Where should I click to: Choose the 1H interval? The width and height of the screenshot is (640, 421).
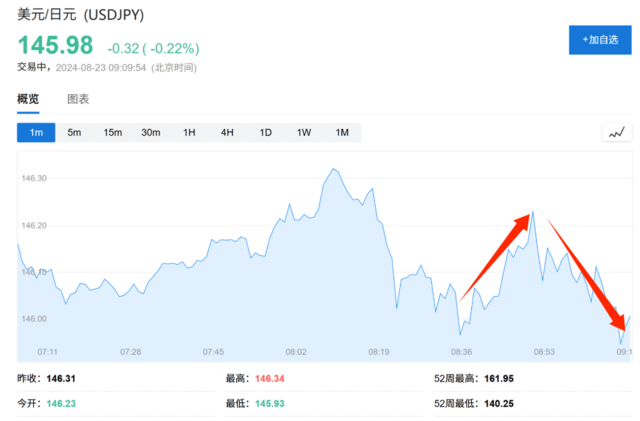189,133
